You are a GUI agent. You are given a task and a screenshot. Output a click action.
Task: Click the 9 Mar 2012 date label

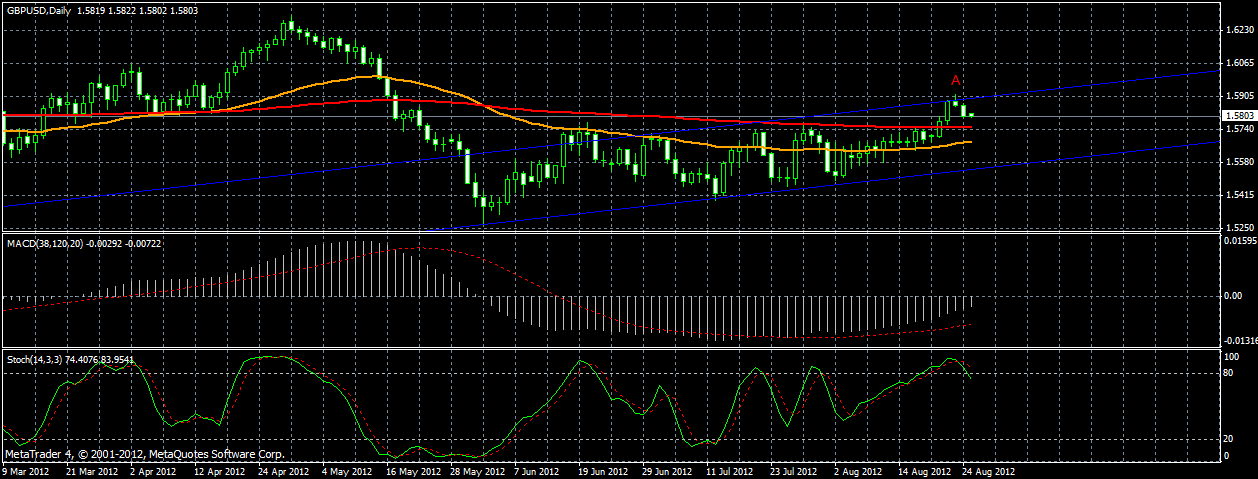(26, 471)
